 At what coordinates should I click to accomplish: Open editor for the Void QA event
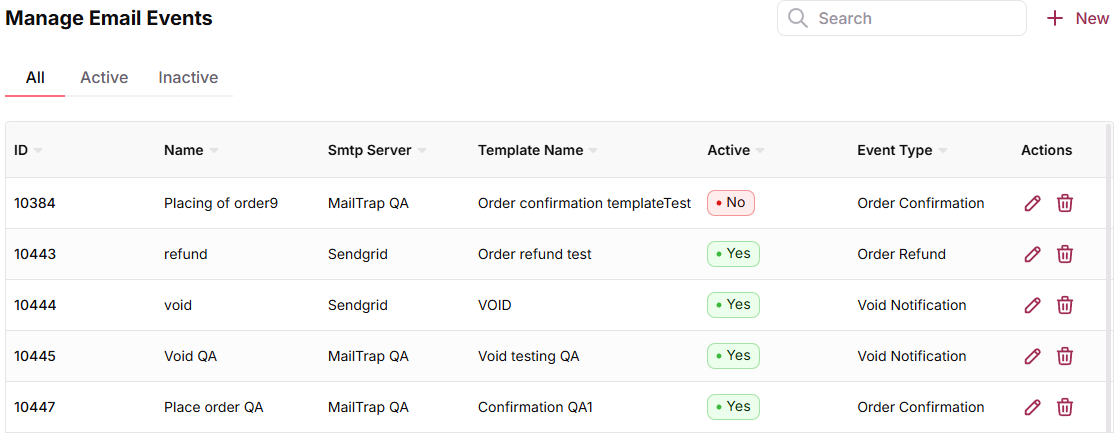pyautogui.click(x=1032, y=356)
